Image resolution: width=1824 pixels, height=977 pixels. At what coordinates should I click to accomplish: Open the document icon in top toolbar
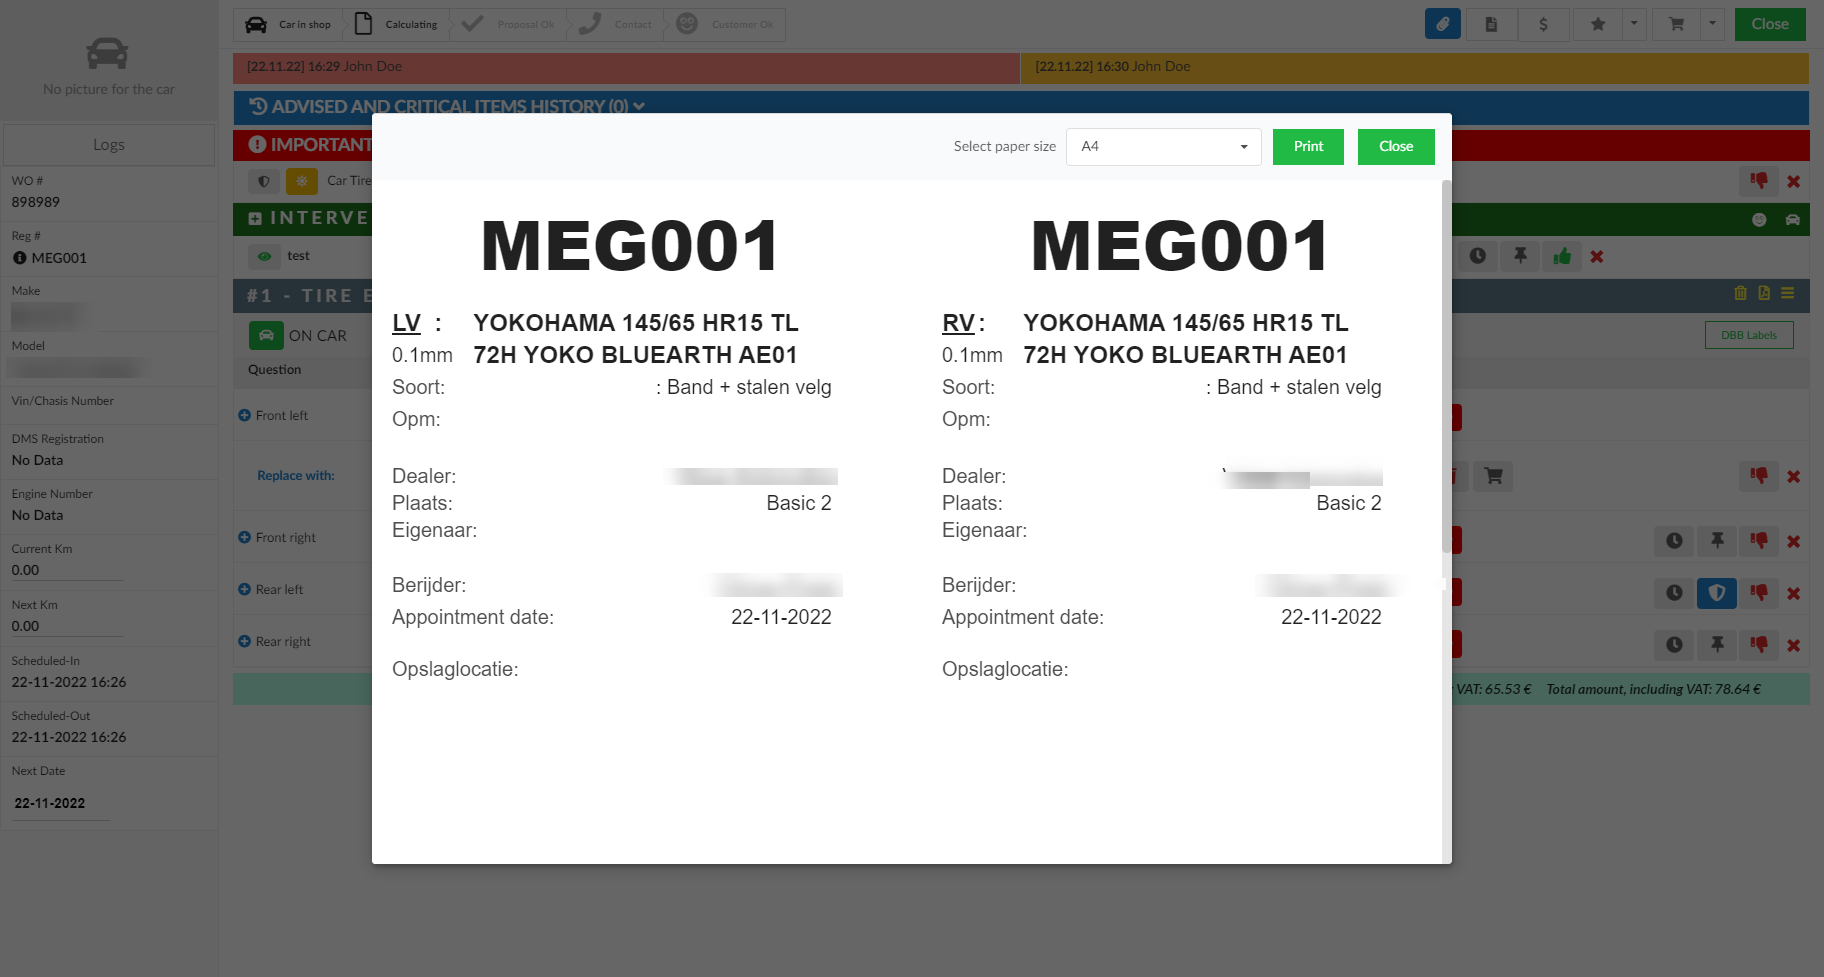pos(1491,24)
